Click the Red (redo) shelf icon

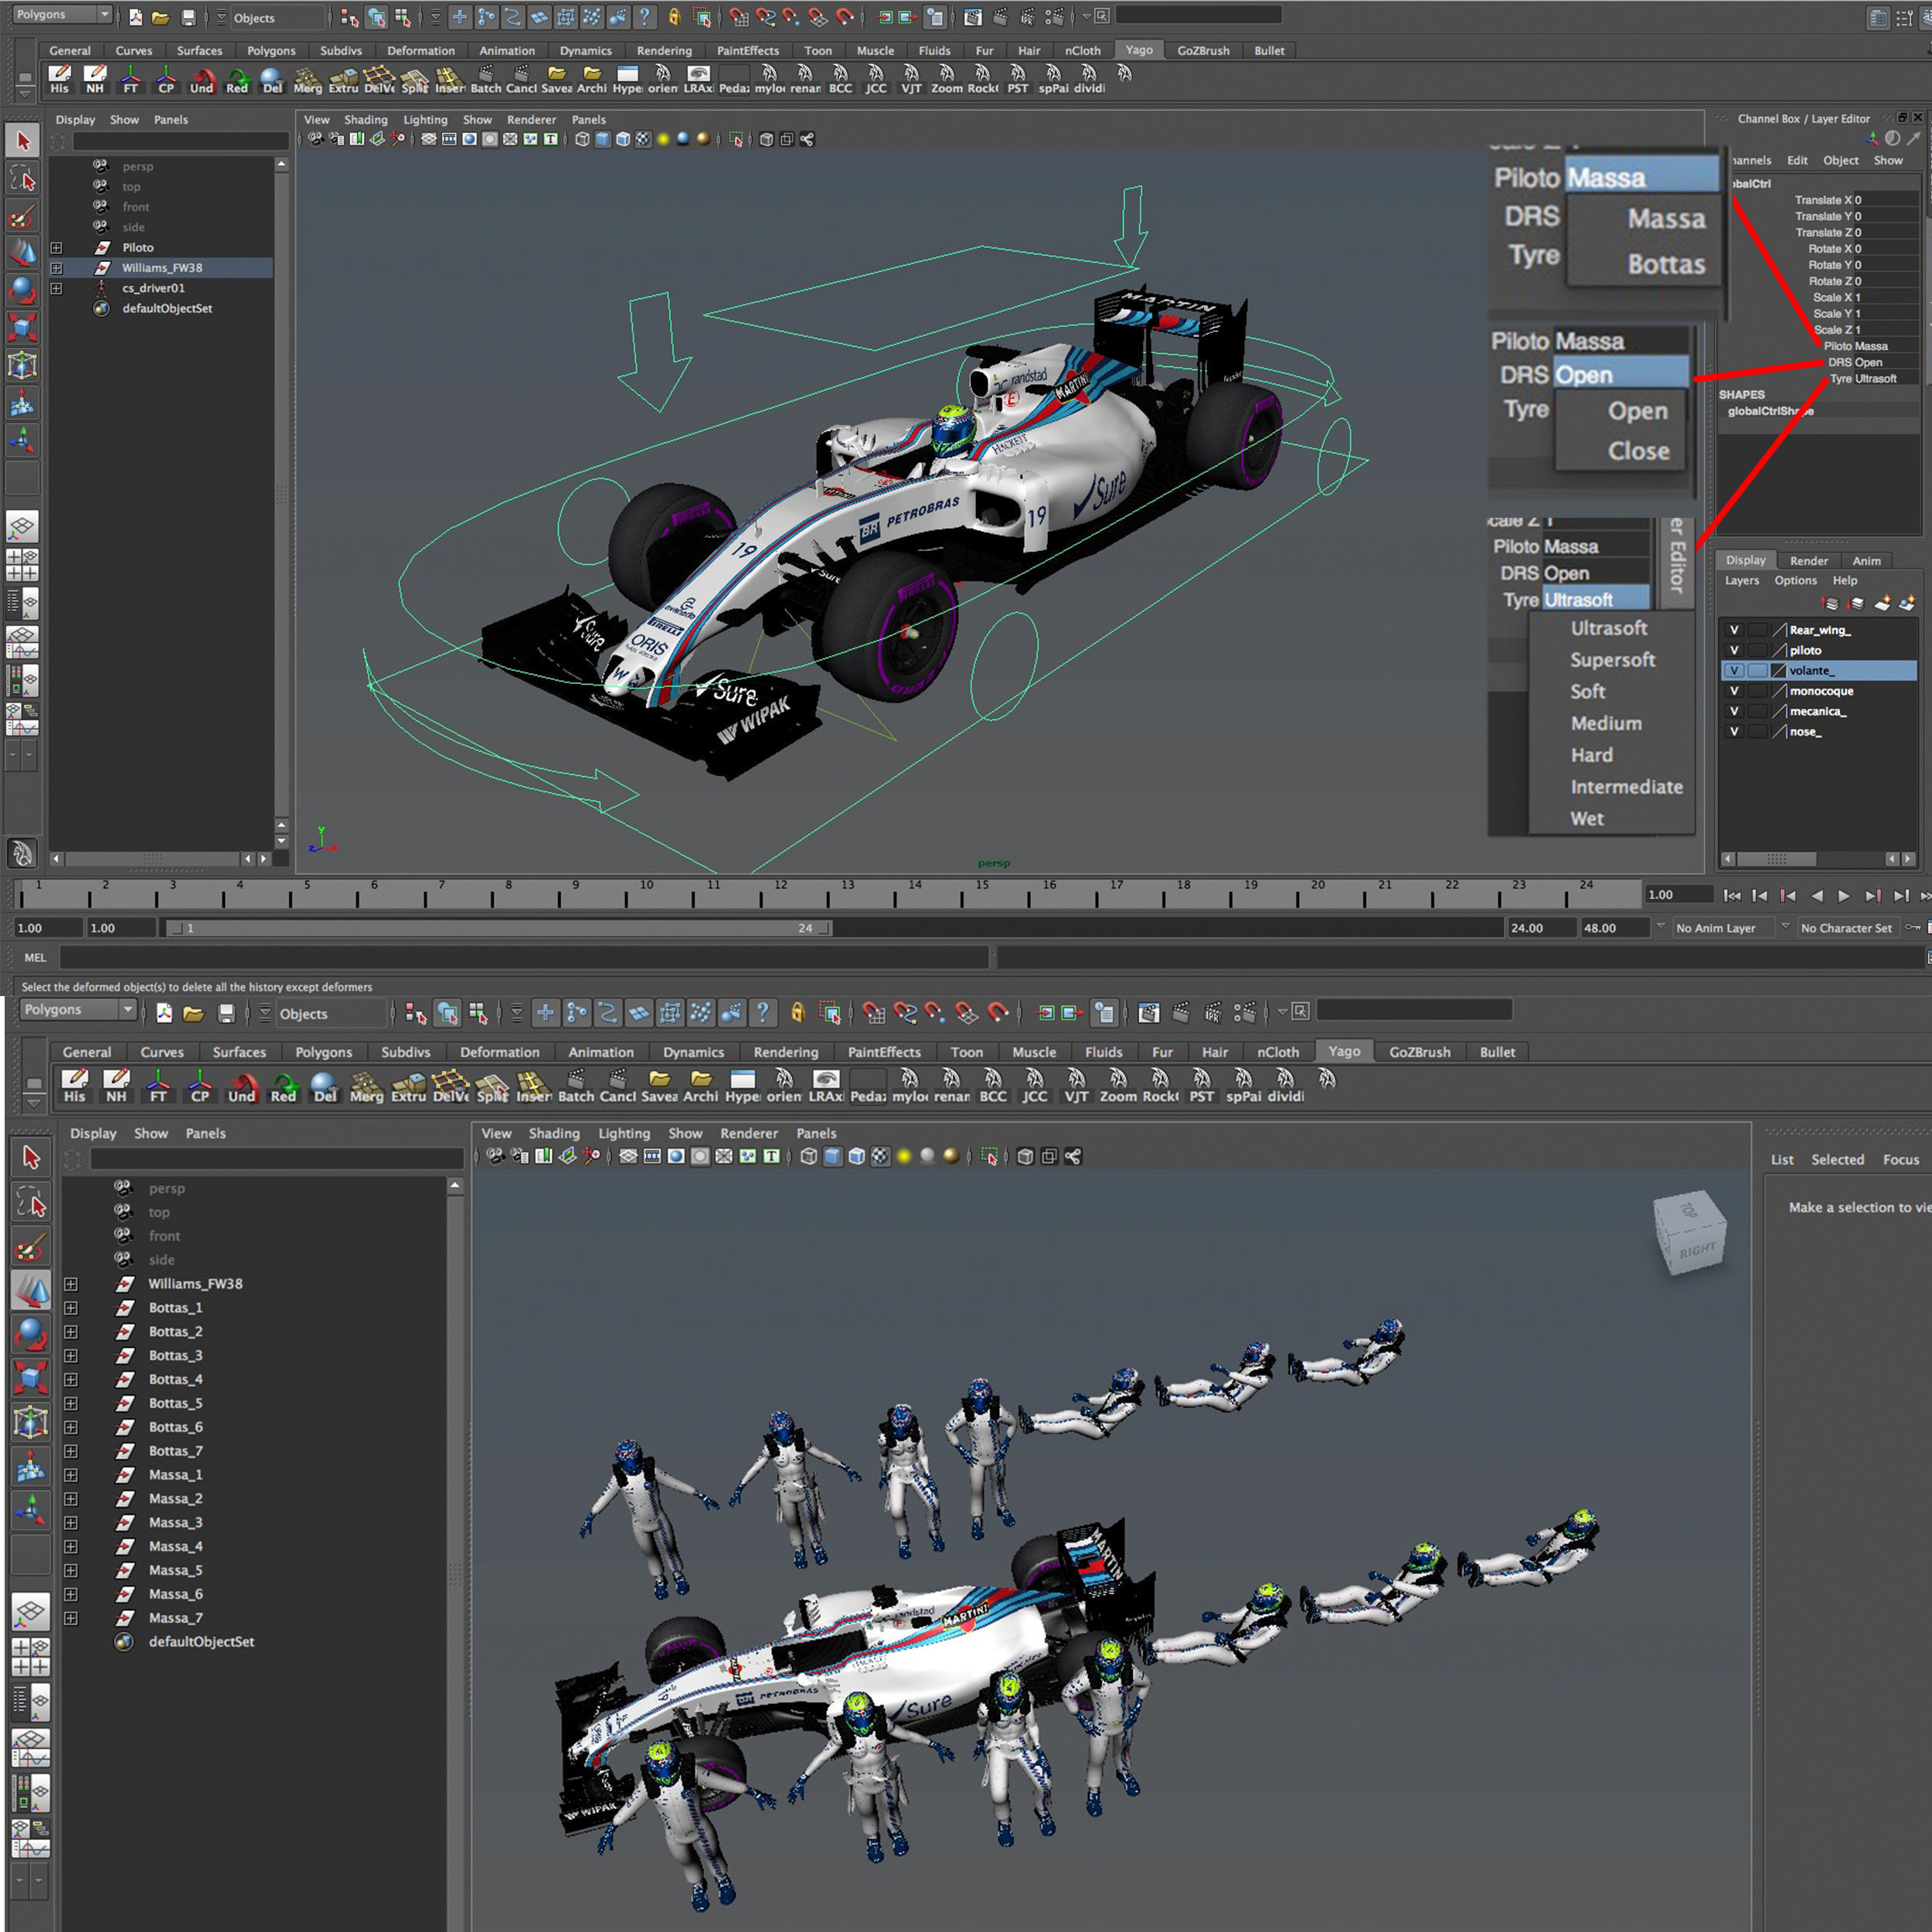pyautogui.click(x=237, y=79)
